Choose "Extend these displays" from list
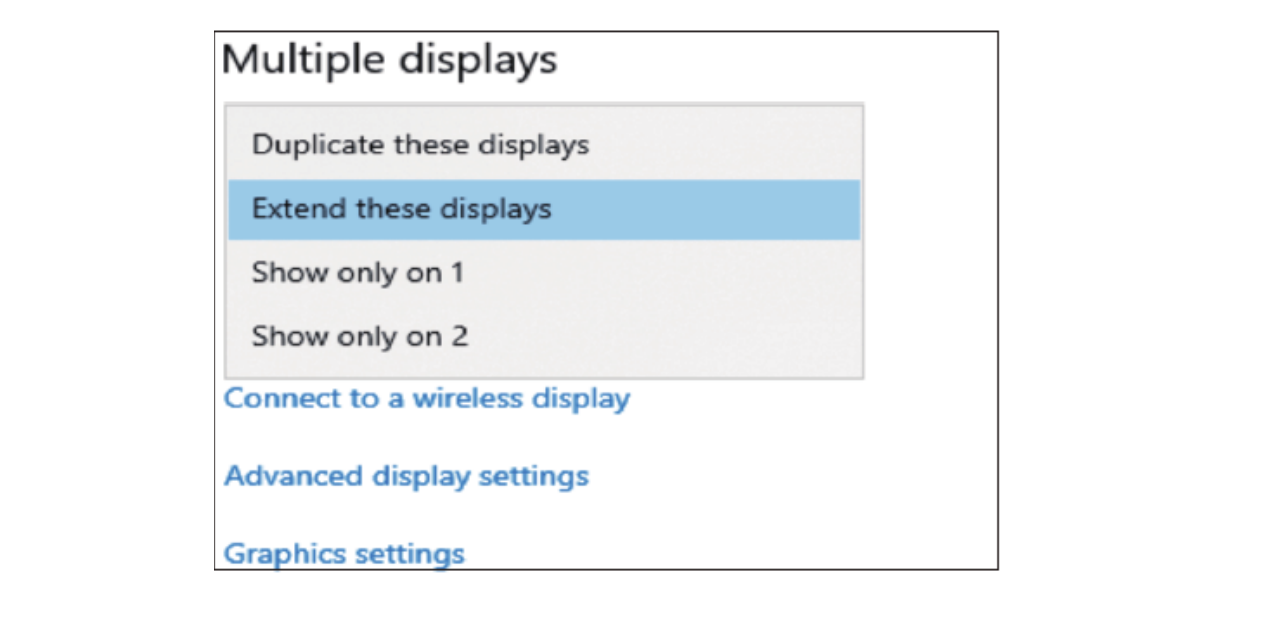The height and width of the screenshot is (635, 1273). [544, 209]
